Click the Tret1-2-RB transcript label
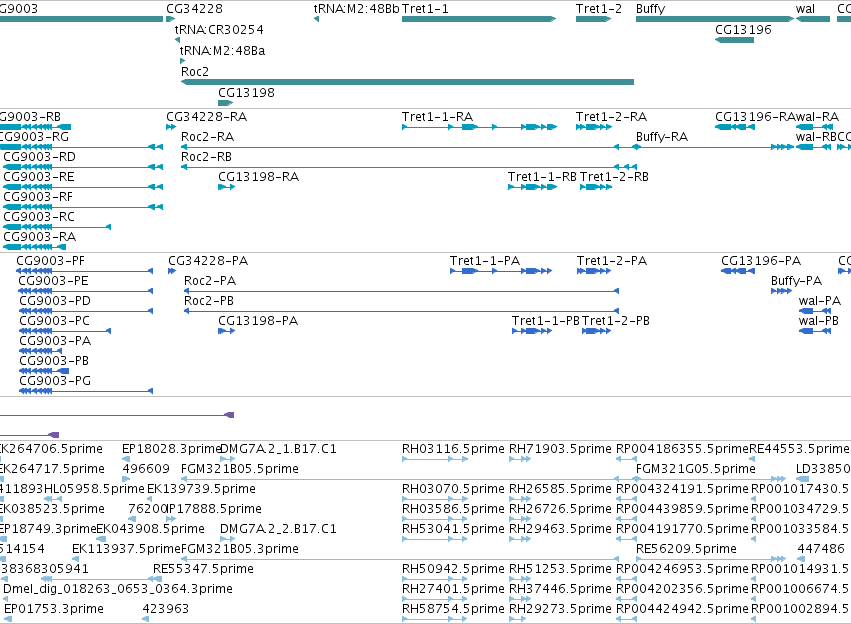 (614, 177)
